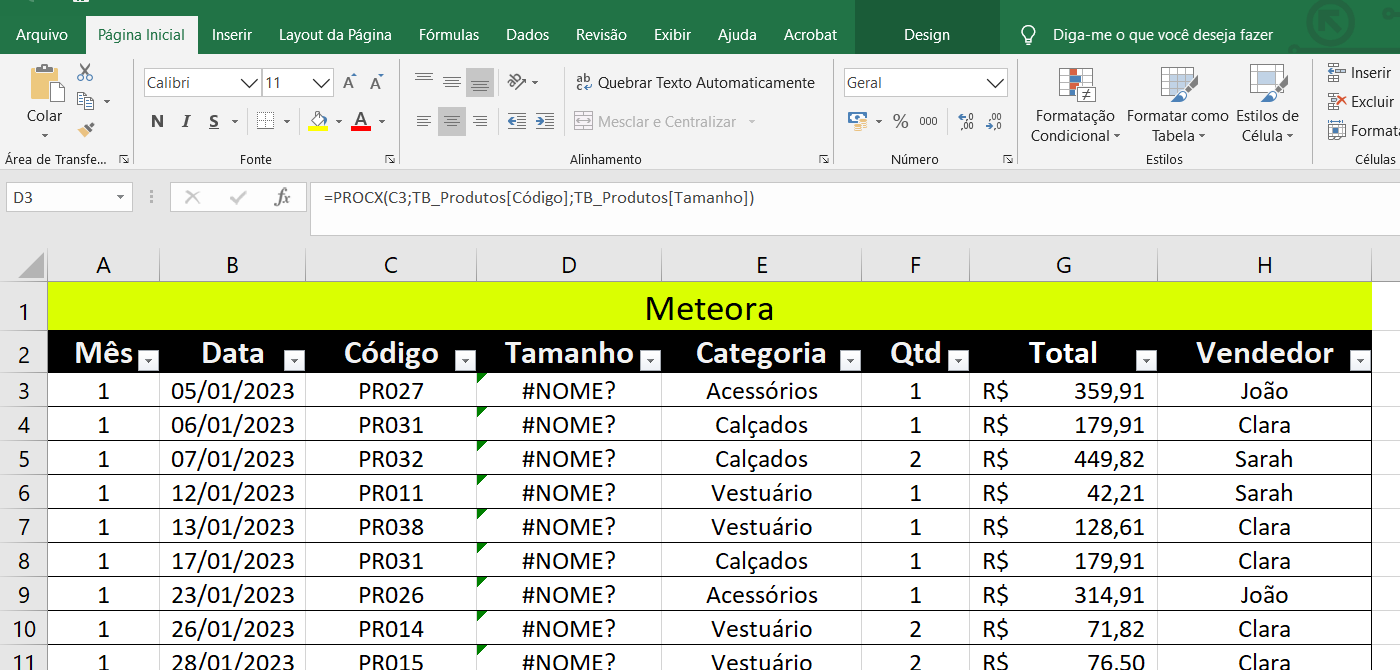Click the select-all corner triangle

(x=32, y=265)
